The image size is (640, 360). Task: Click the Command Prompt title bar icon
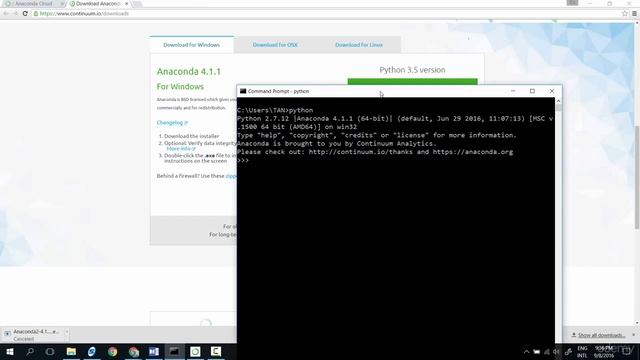click(243, 91)
